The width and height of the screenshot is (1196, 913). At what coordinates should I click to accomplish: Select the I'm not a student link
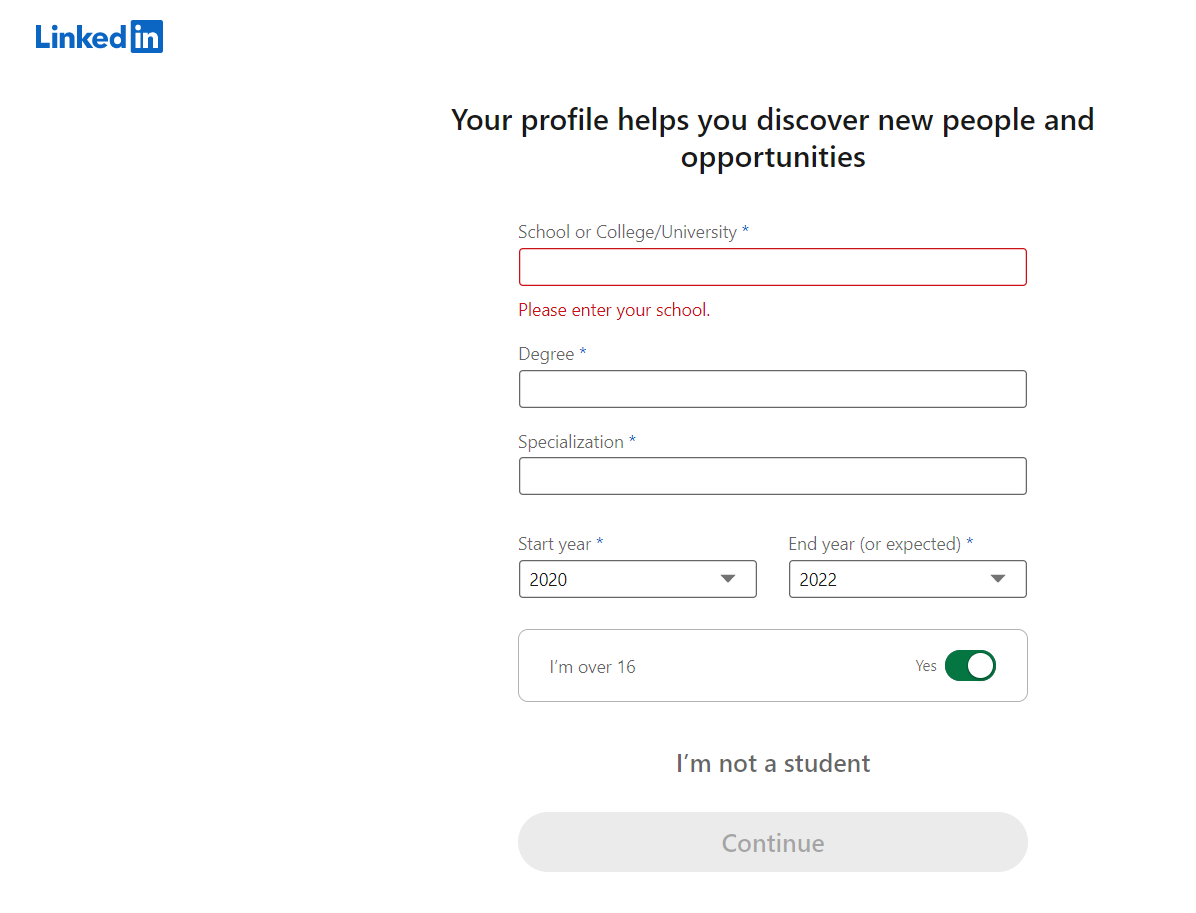[773, 763]
